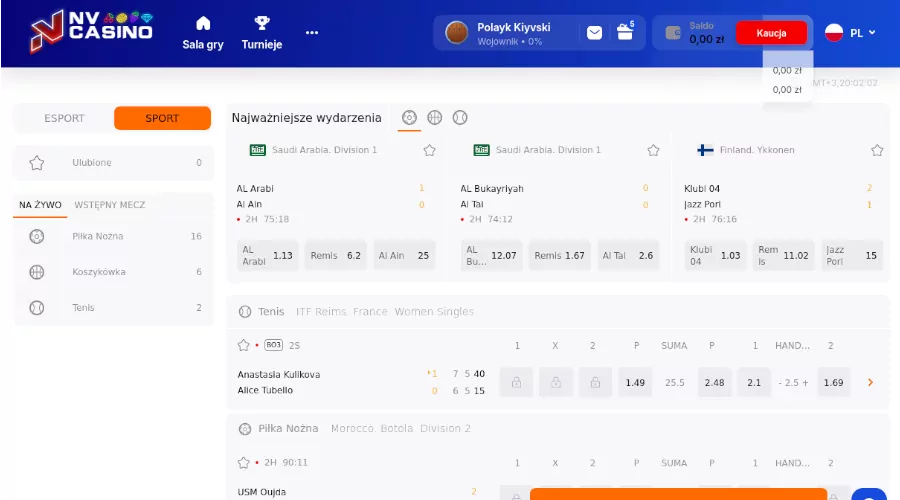Open Turnieje trophy icon

(x=262, y=23)
